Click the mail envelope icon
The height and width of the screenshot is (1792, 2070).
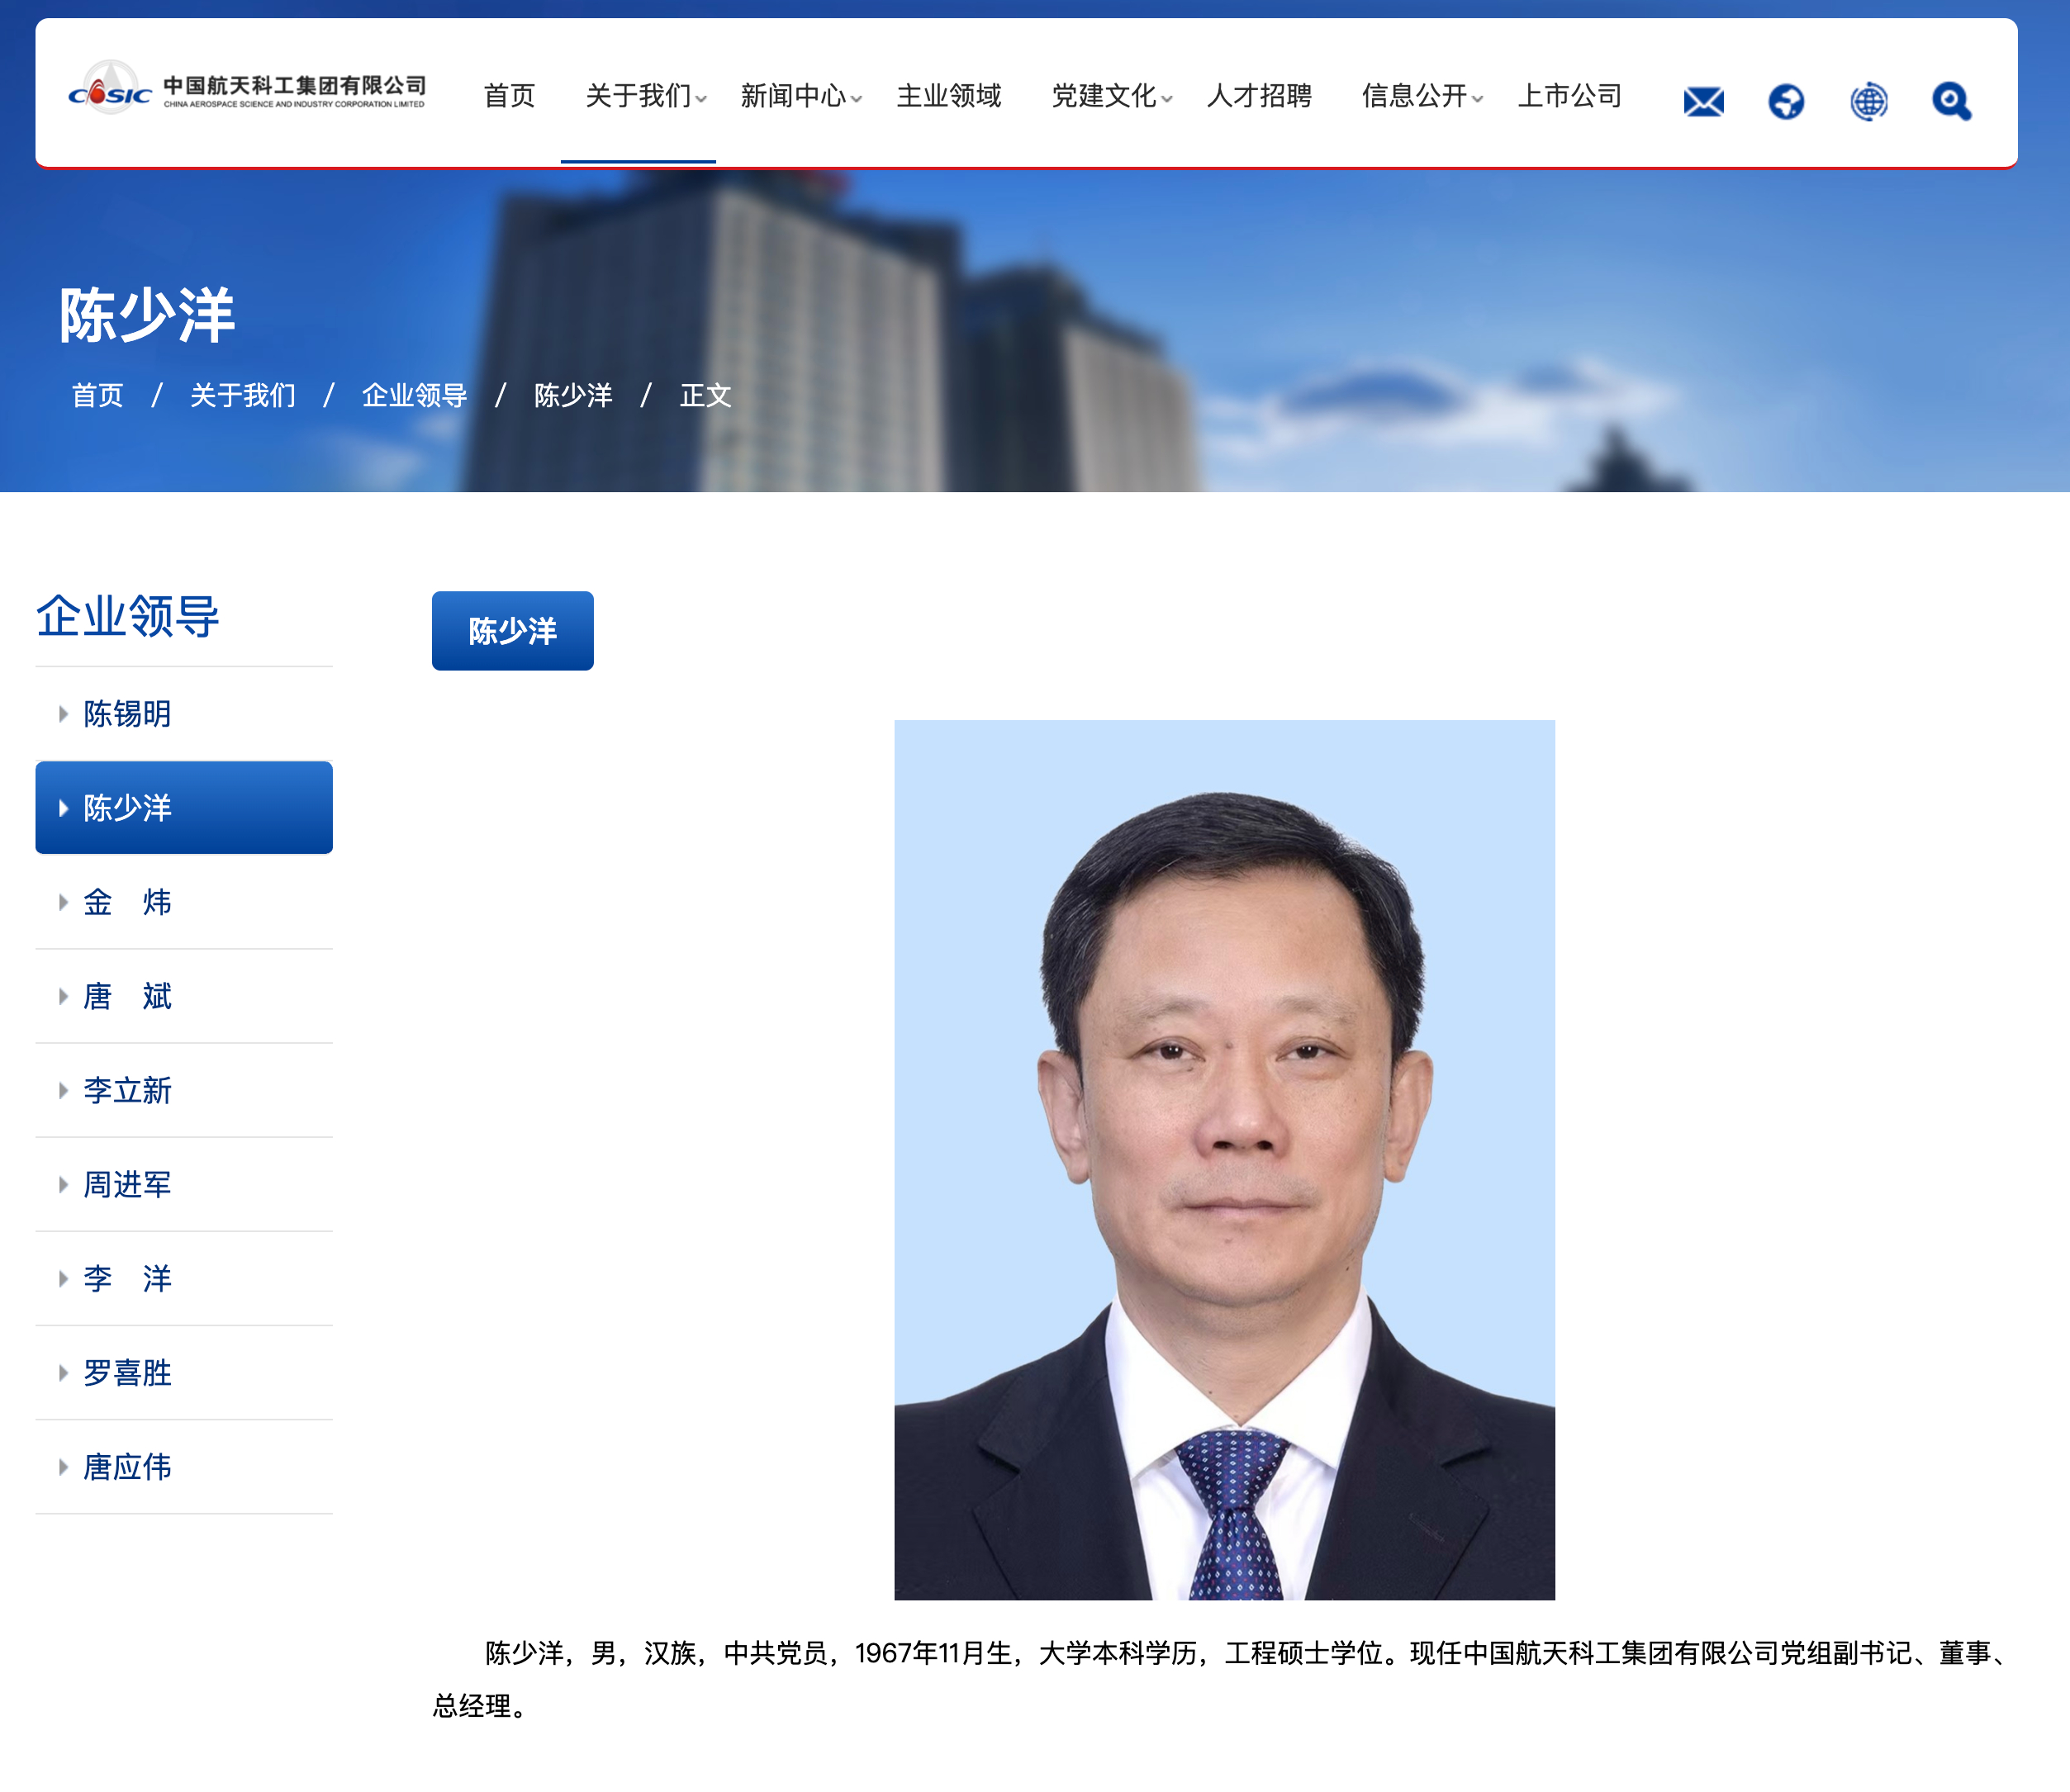[1703, 101]
